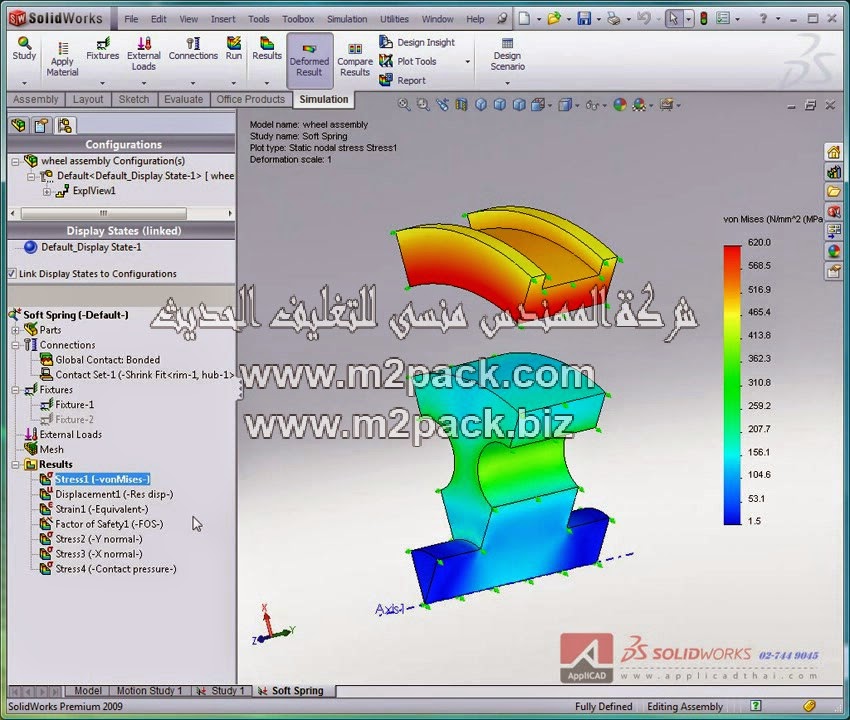Open the Help menu
This screenshot has height=720, width=850.
(475, 19)
